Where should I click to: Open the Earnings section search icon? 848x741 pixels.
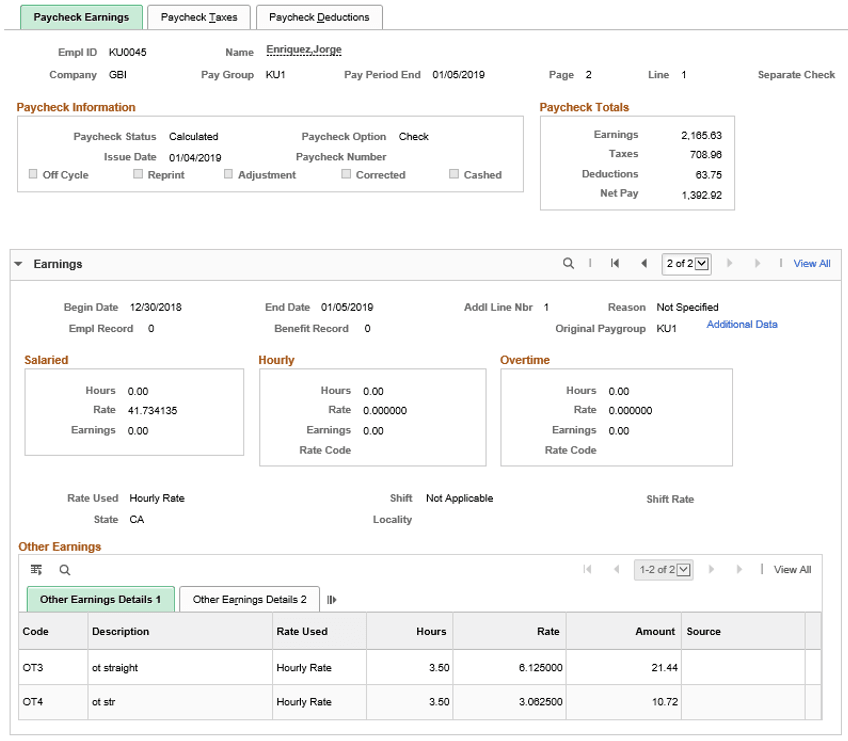tap(570, 263)
